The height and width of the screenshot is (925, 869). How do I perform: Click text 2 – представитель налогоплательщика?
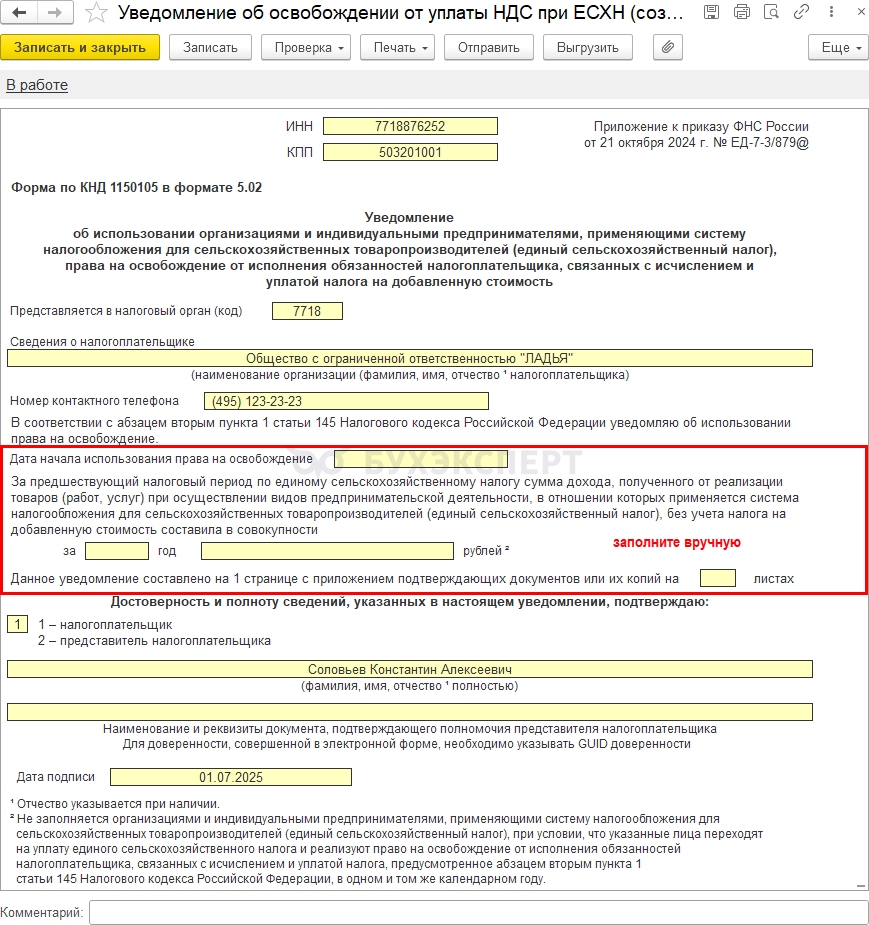[x=154, y=641]
